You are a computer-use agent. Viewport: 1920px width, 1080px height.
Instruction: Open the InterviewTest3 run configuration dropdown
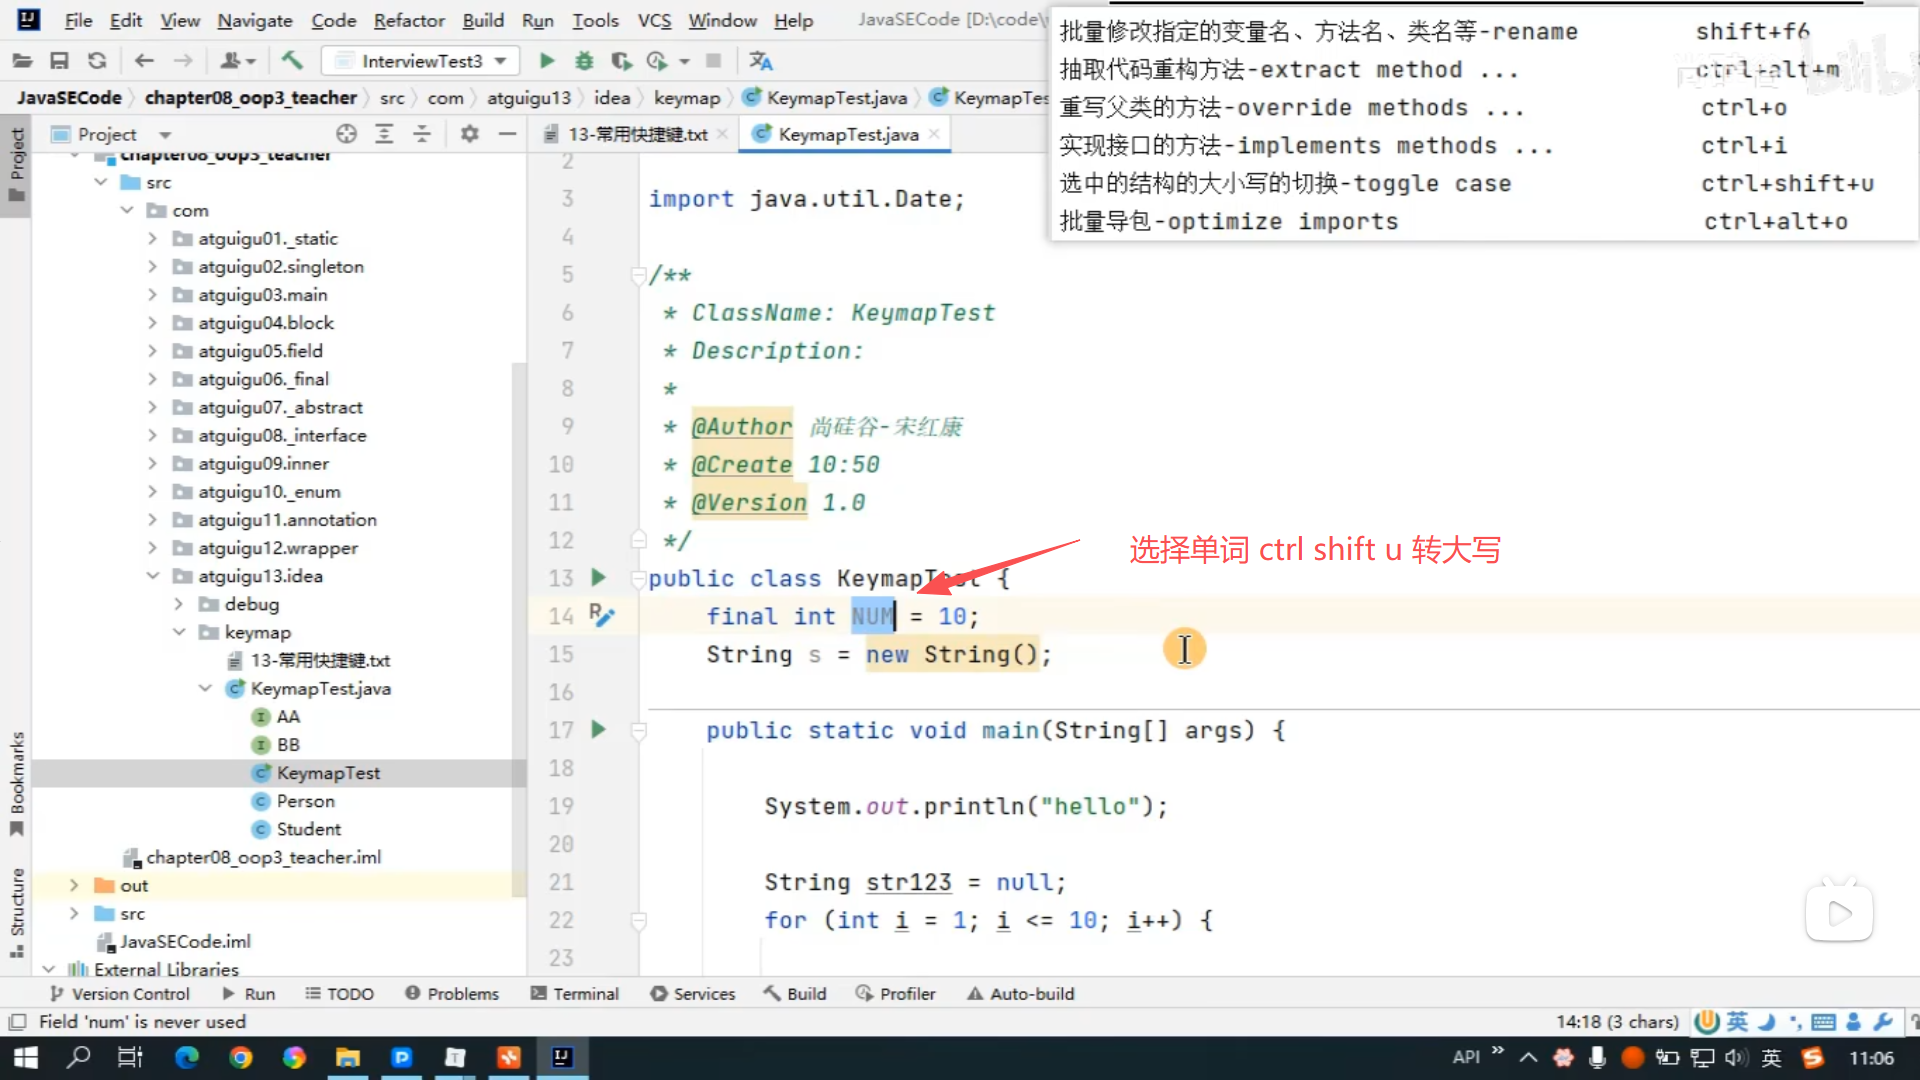(x=421, y=61)
